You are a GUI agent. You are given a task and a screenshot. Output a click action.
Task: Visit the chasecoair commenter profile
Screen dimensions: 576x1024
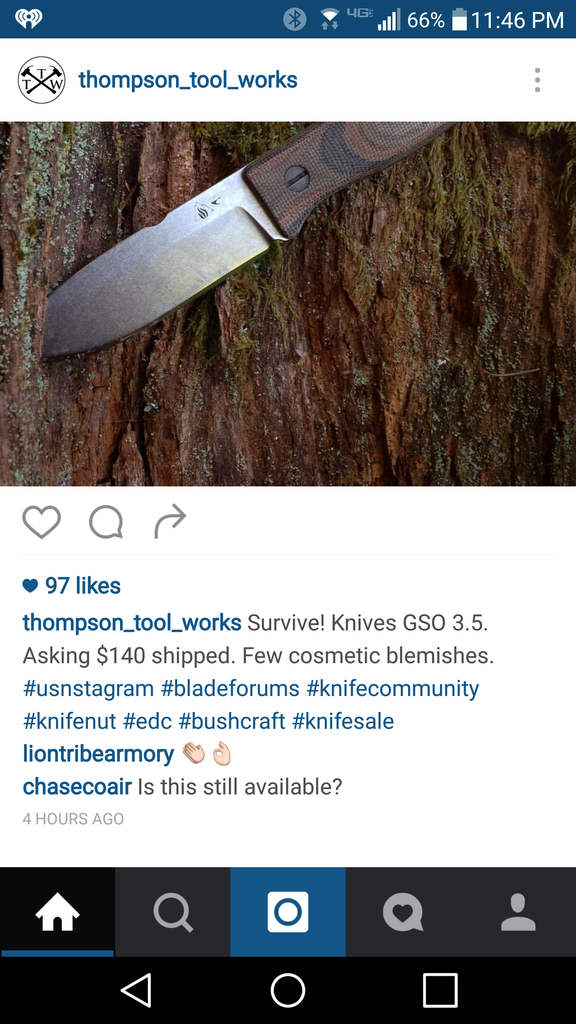click(77, 786)
